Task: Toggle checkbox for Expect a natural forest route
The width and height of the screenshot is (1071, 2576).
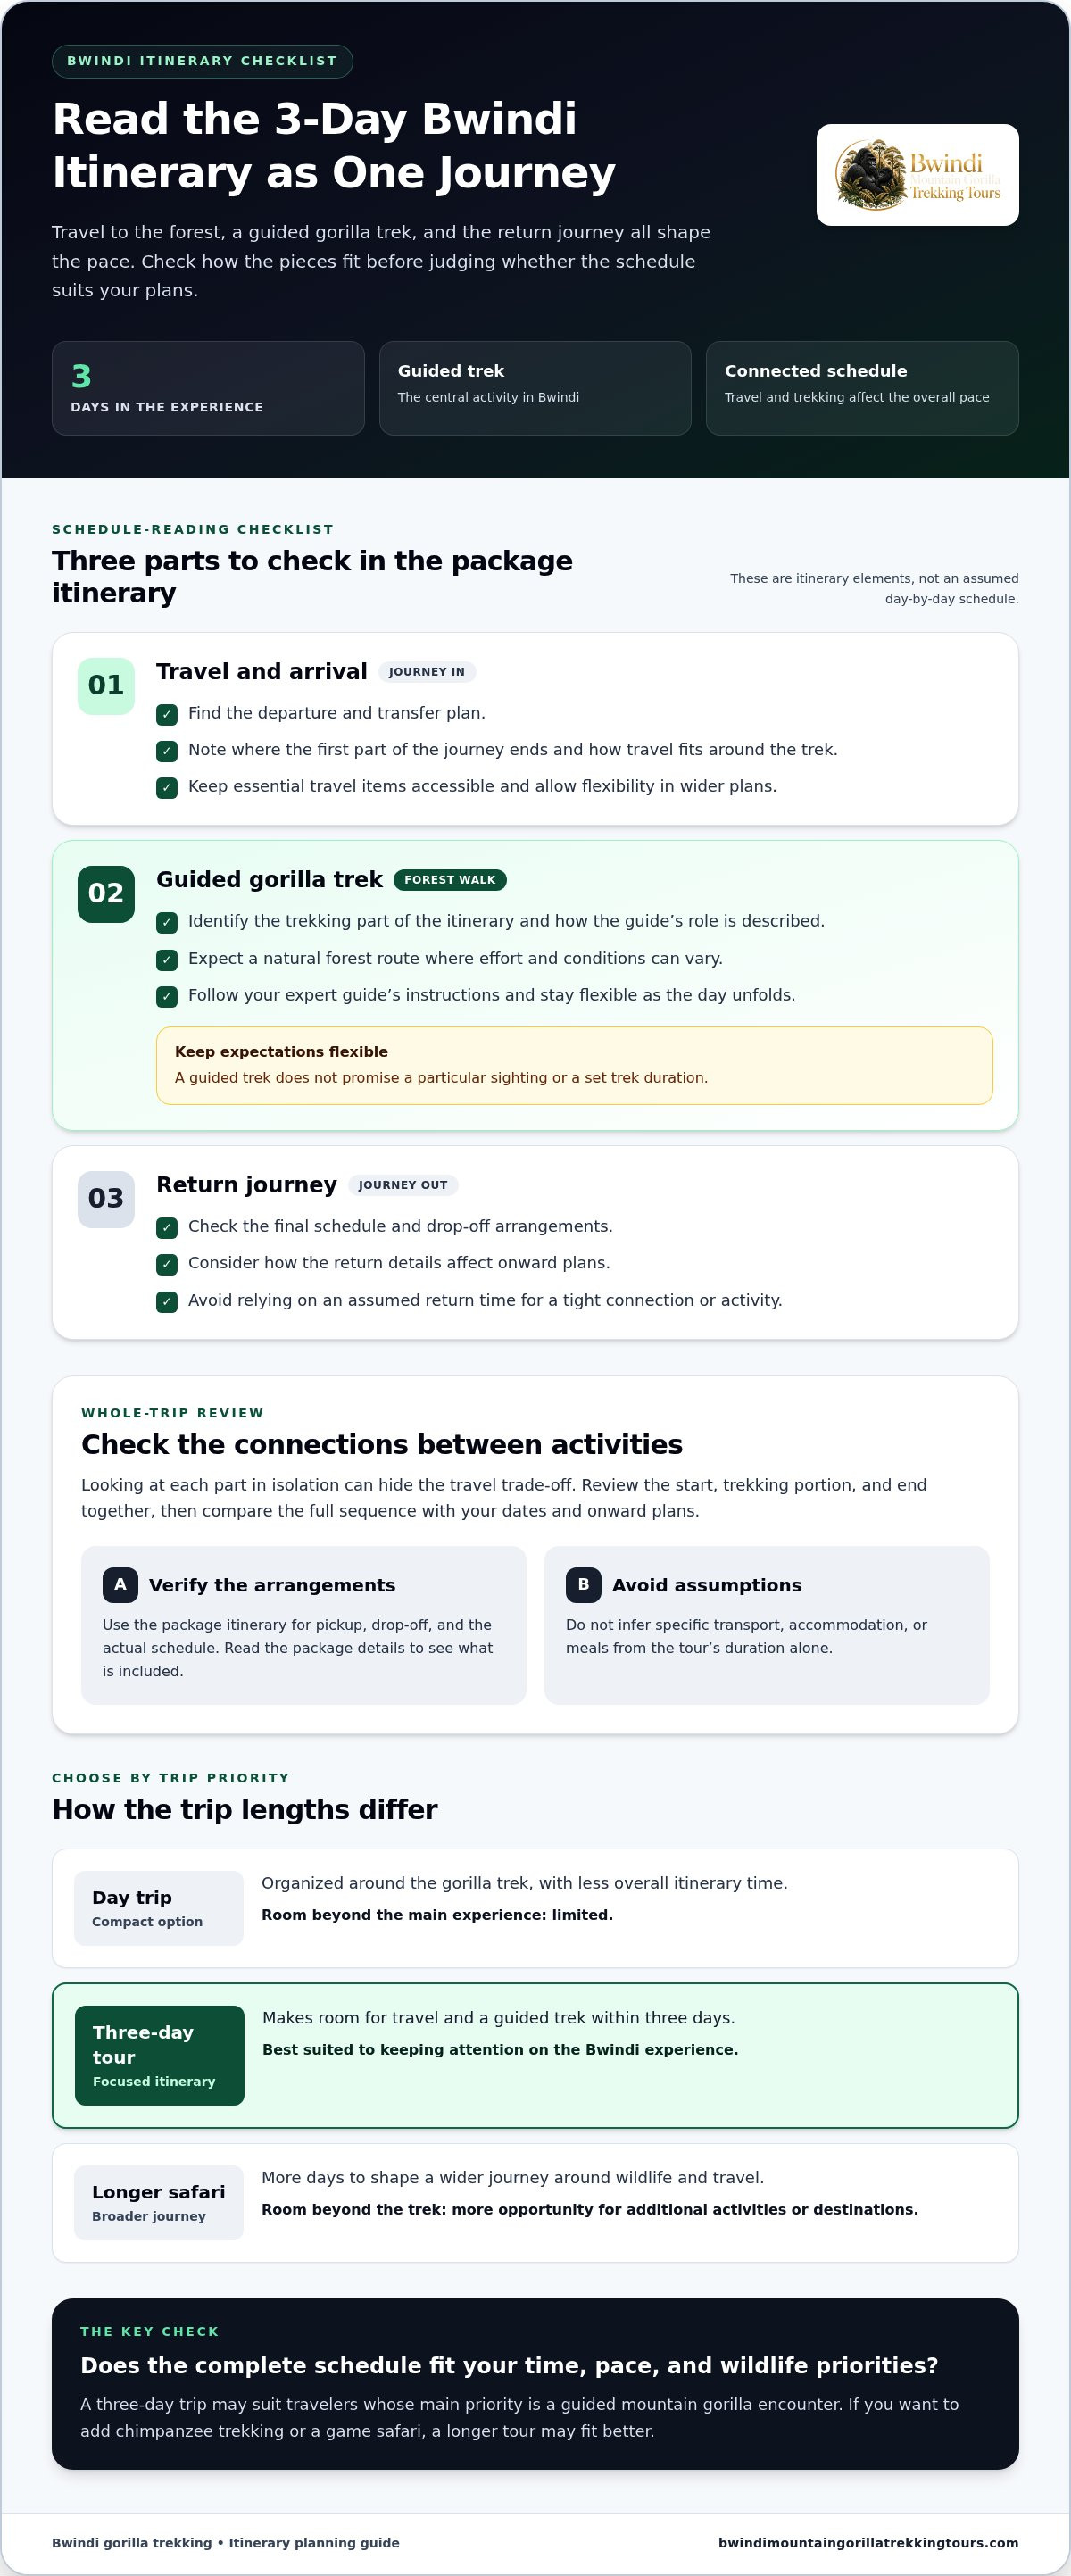Action: coord(167,960)
